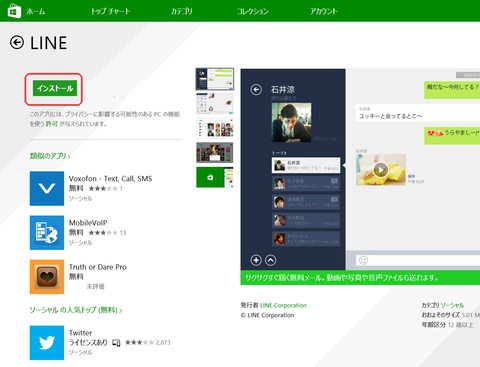Expand the 類似のアプリ section
The width and height of the screenshot is (480, 367).
(50, 156)
